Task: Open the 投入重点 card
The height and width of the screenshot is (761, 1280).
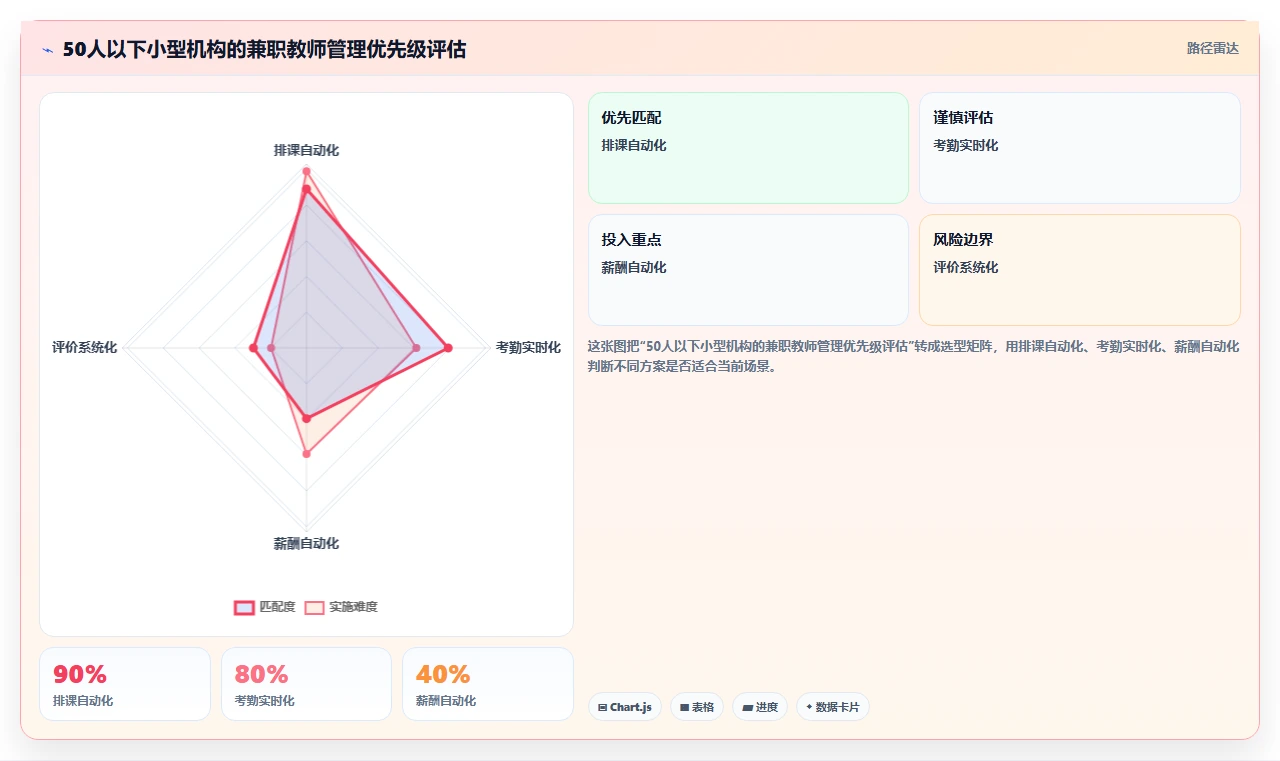Action: [748, 270]
